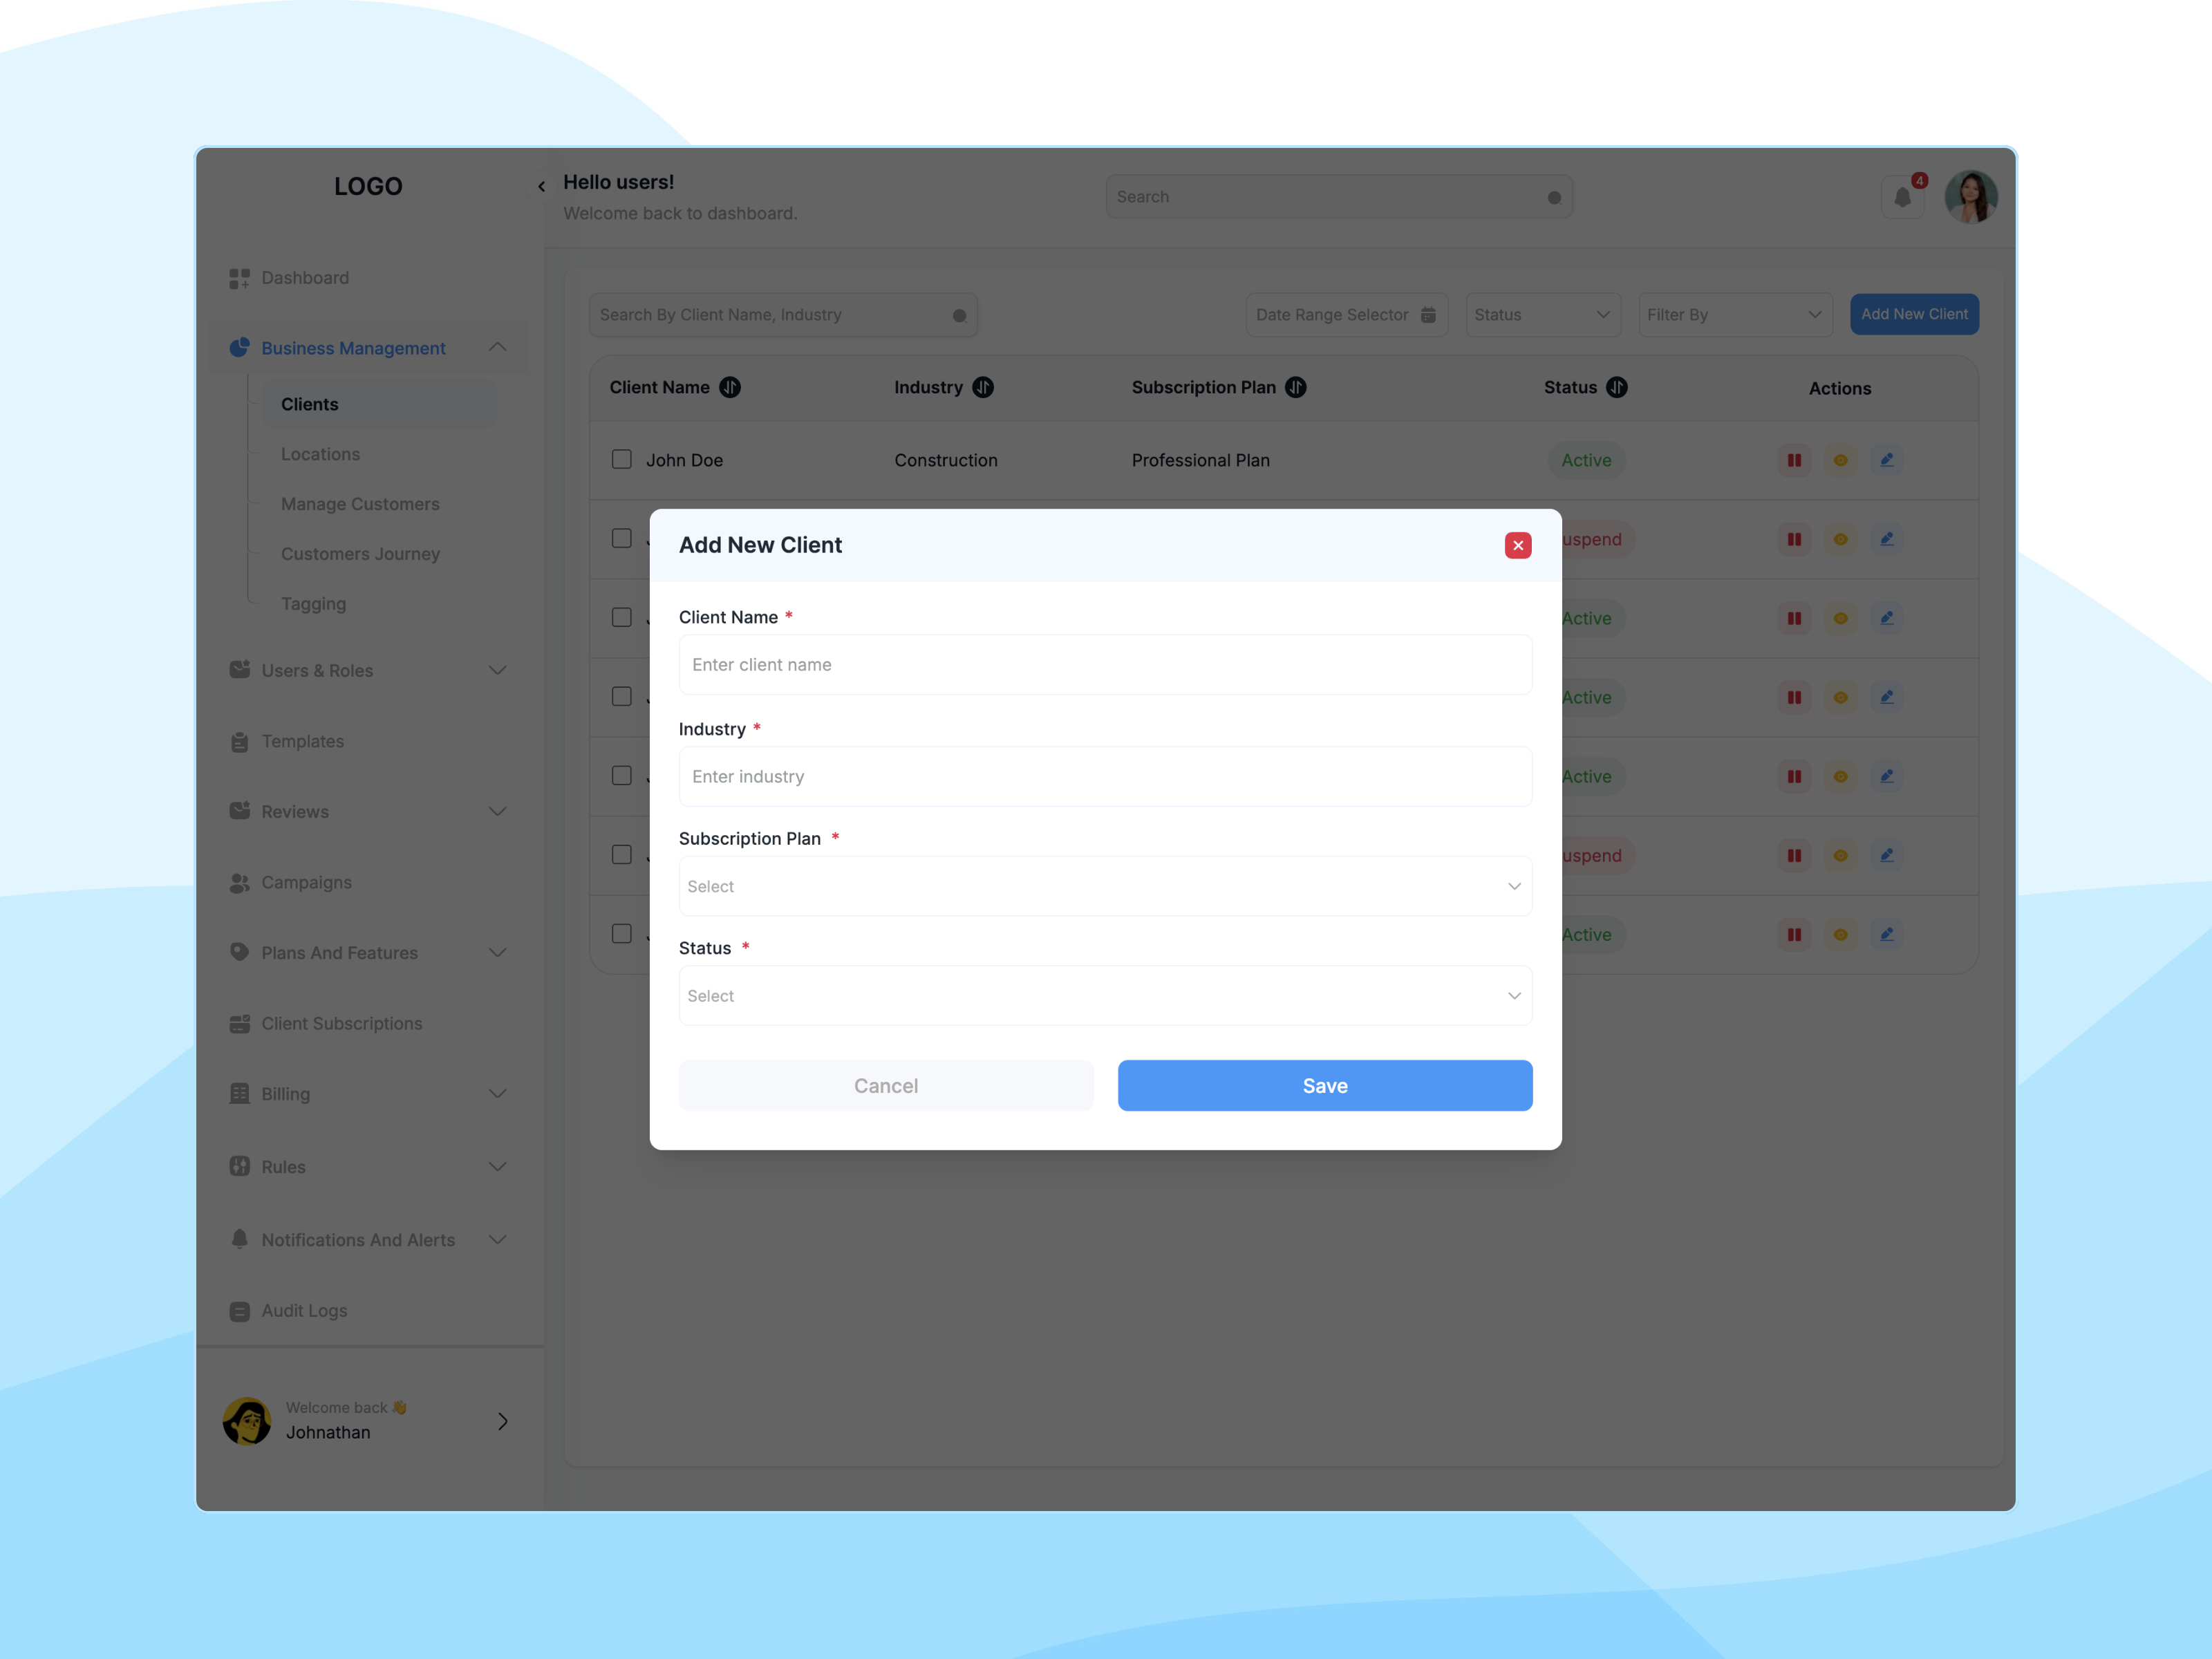The image size is (2212, 1659).
Task: Click the edit pencil icon in John Doe row
Action: (x=1886, y=460)
